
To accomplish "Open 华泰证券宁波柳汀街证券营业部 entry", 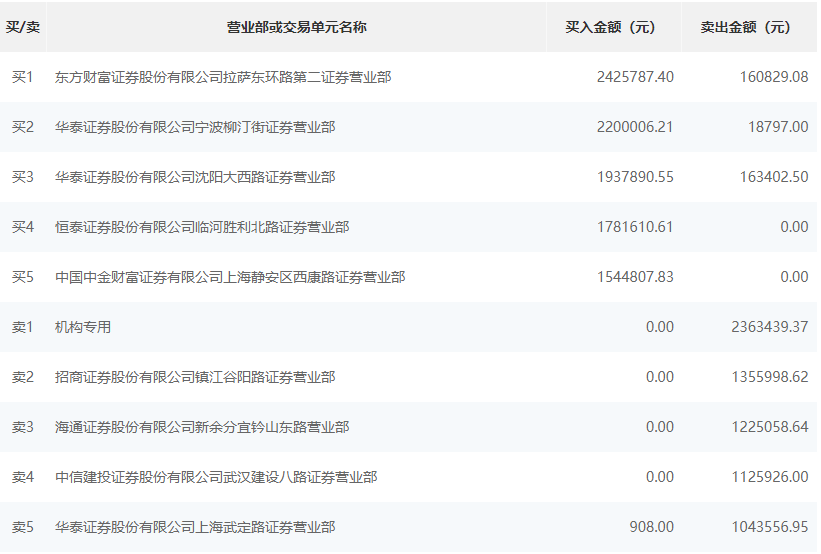I will pyautogui.click(x=195, y=127).
